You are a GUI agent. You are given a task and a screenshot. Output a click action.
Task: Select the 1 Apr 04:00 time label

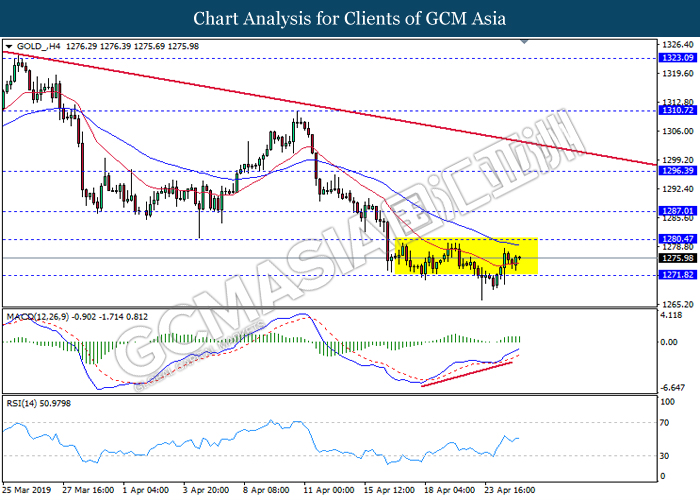(146, 490)
